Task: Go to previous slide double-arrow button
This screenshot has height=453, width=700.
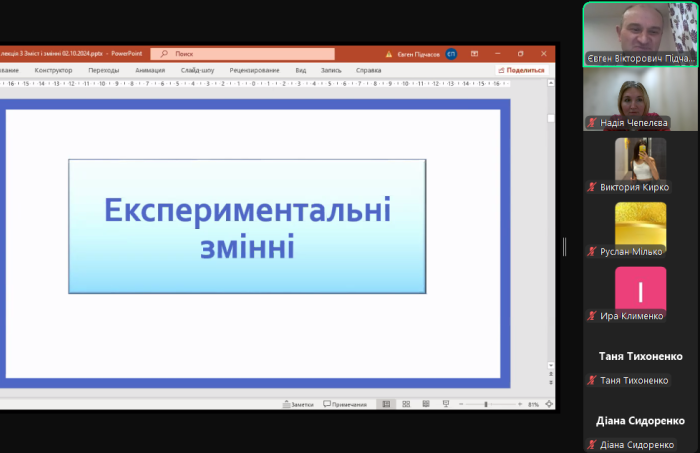Action: pos(551,374)
